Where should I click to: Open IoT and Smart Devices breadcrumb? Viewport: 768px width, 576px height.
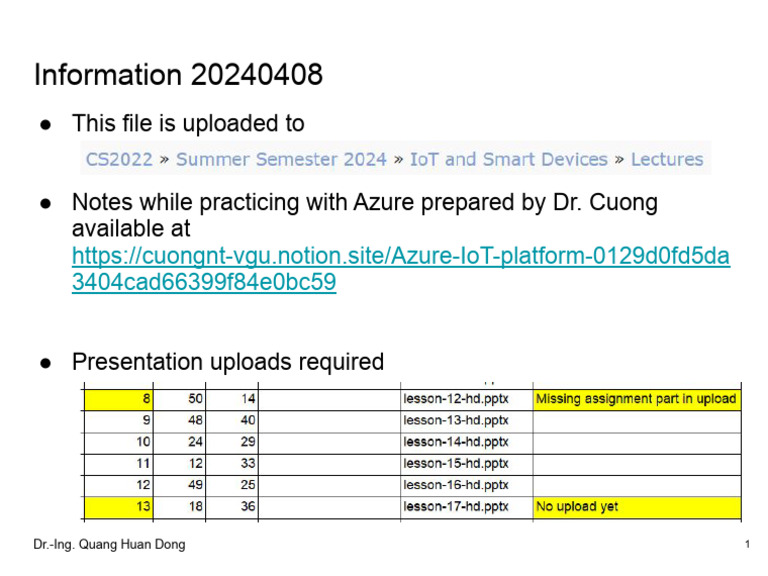coord(508,159)
